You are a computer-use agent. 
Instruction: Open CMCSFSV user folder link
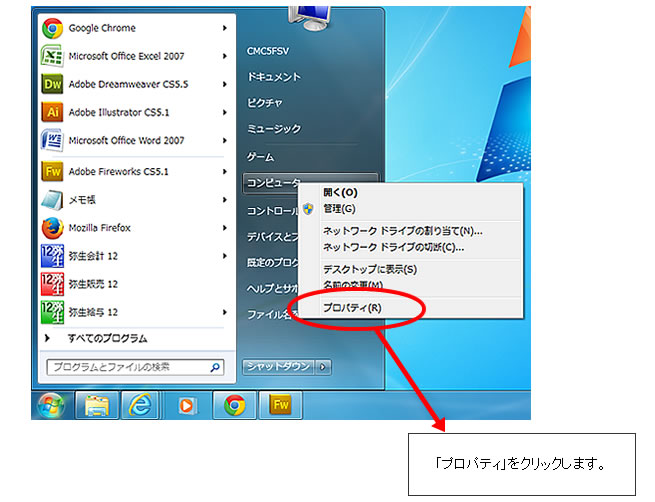click(268, 51)
